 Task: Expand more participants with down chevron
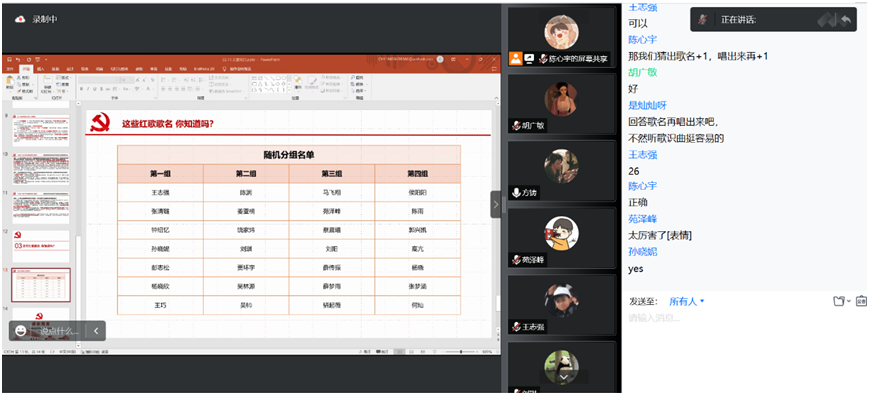pyautogui.click(x=564, y=377)
